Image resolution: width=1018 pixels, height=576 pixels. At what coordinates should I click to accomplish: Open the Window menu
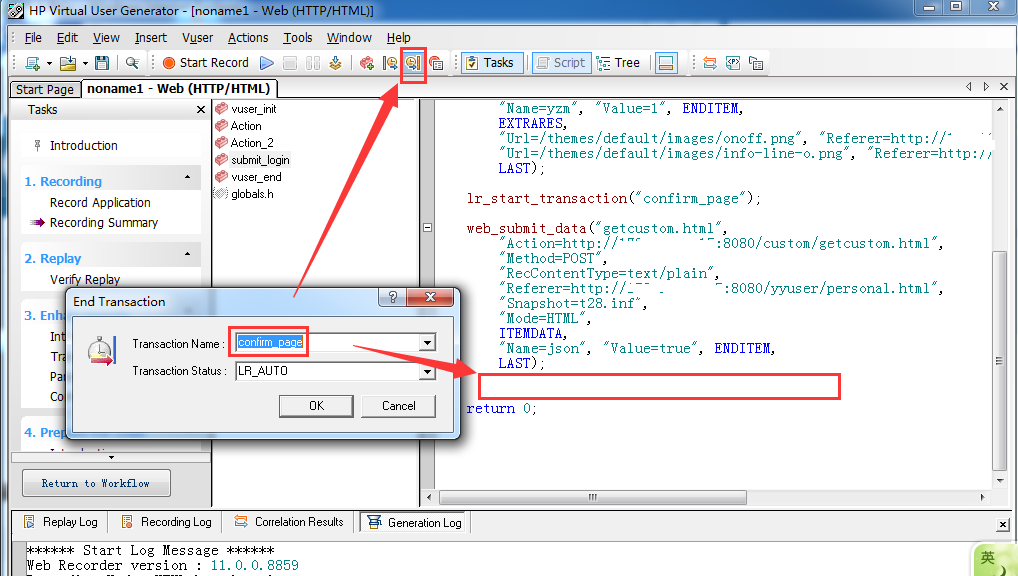pyautogui.click(x=349, y=38)
